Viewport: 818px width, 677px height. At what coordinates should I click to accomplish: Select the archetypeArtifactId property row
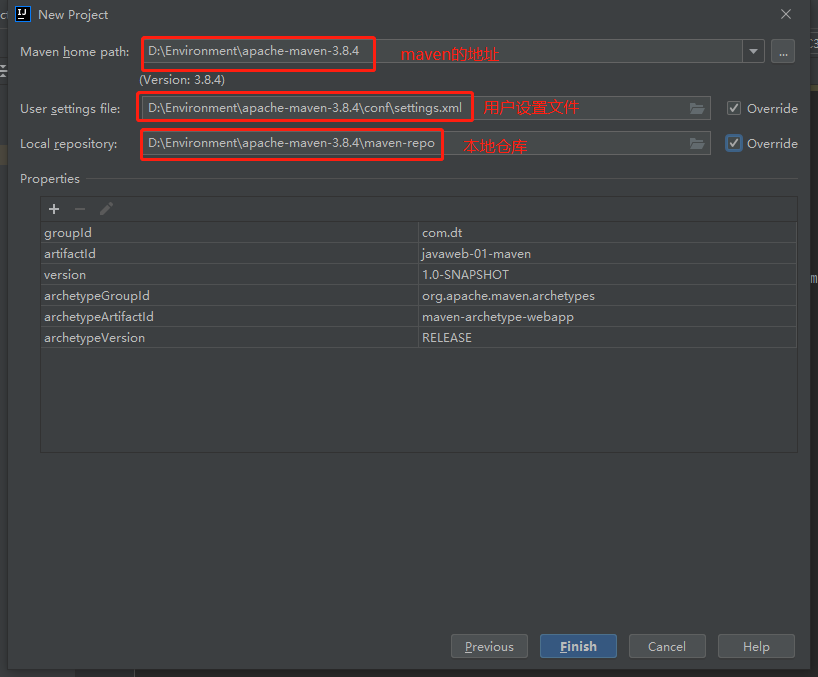[x=418, y=317]
